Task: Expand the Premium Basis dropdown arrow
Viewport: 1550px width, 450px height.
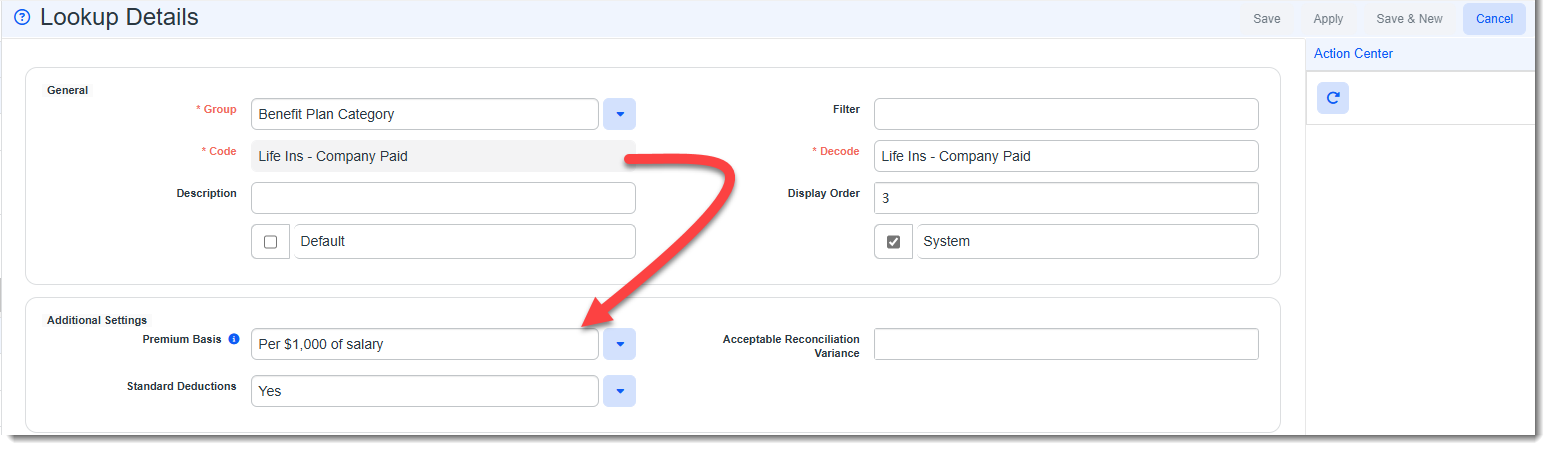Action: point(619,344)
